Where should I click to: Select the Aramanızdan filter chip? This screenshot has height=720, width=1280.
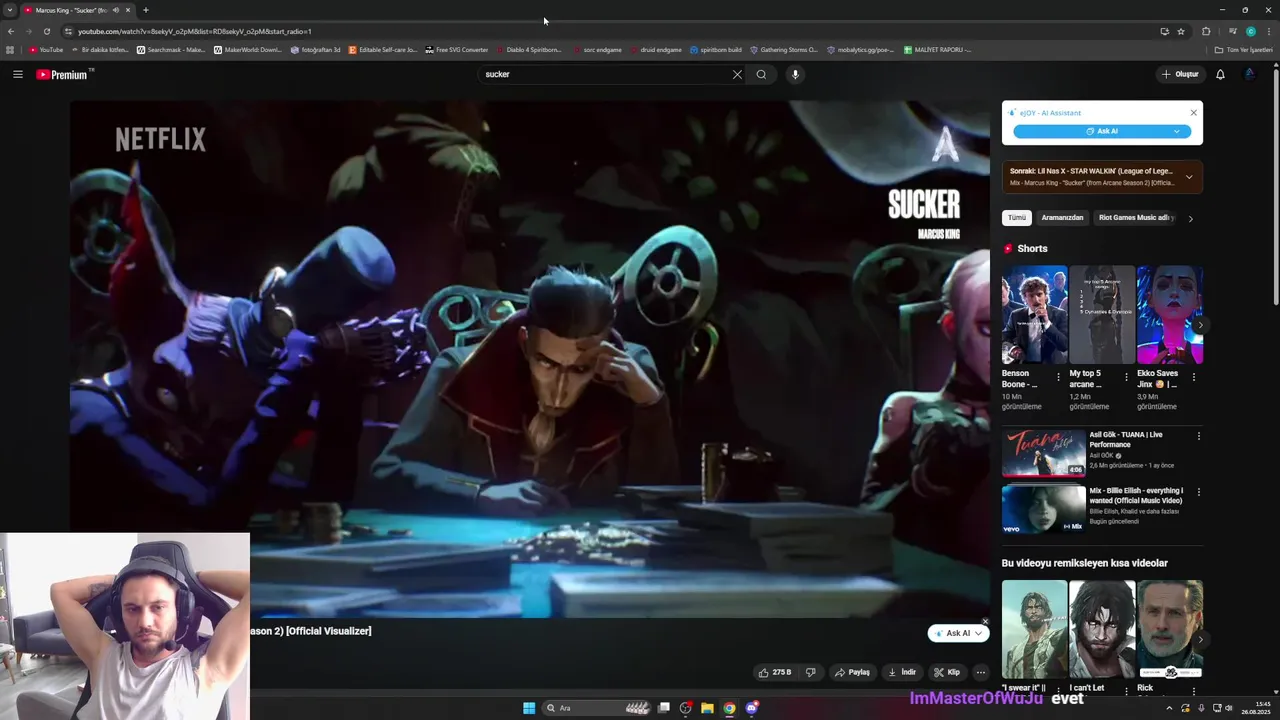(x=1062, y=217)
